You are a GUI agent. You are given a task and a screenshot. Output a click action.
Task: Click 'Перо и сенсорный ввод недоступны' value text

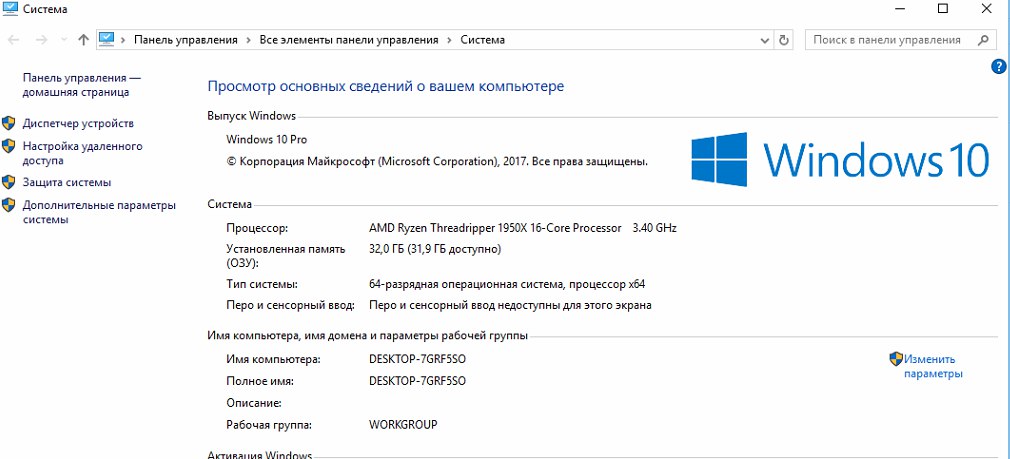tap(510, 305)
